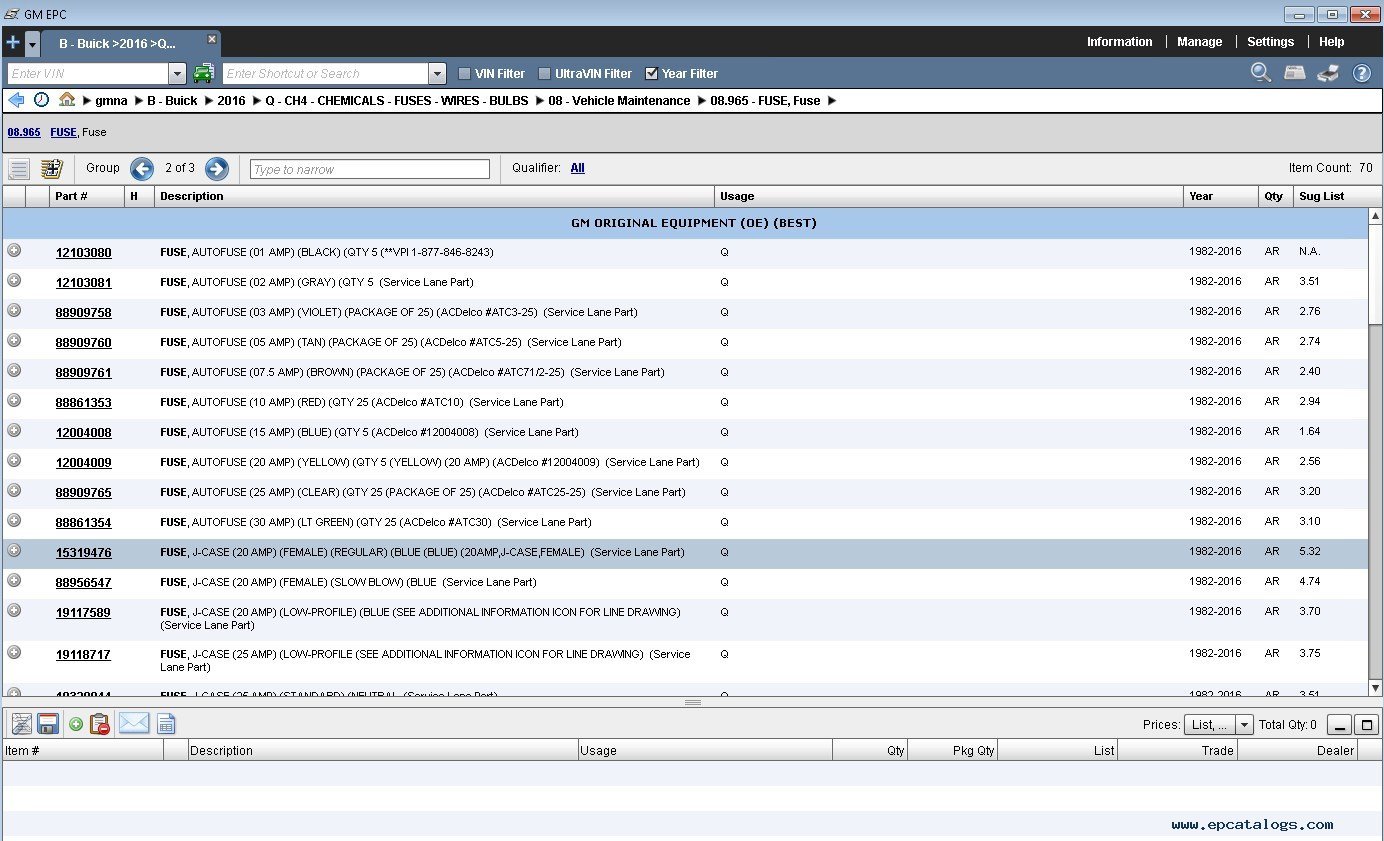
Task: Open the magnifying glass search icon
Action: [1261, 73]
